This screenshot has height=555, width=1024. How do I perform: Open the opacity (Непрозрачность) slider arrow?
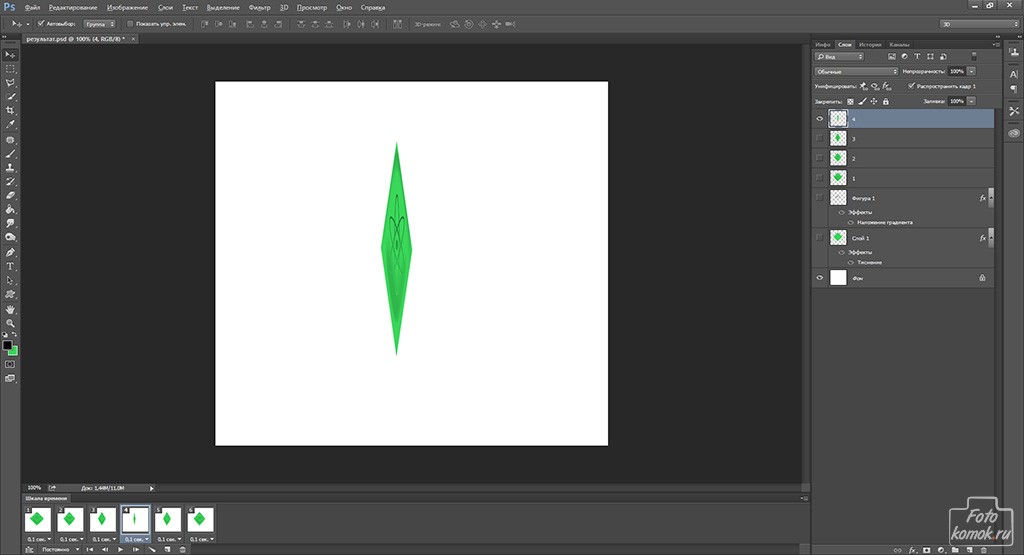coord(972,71)
